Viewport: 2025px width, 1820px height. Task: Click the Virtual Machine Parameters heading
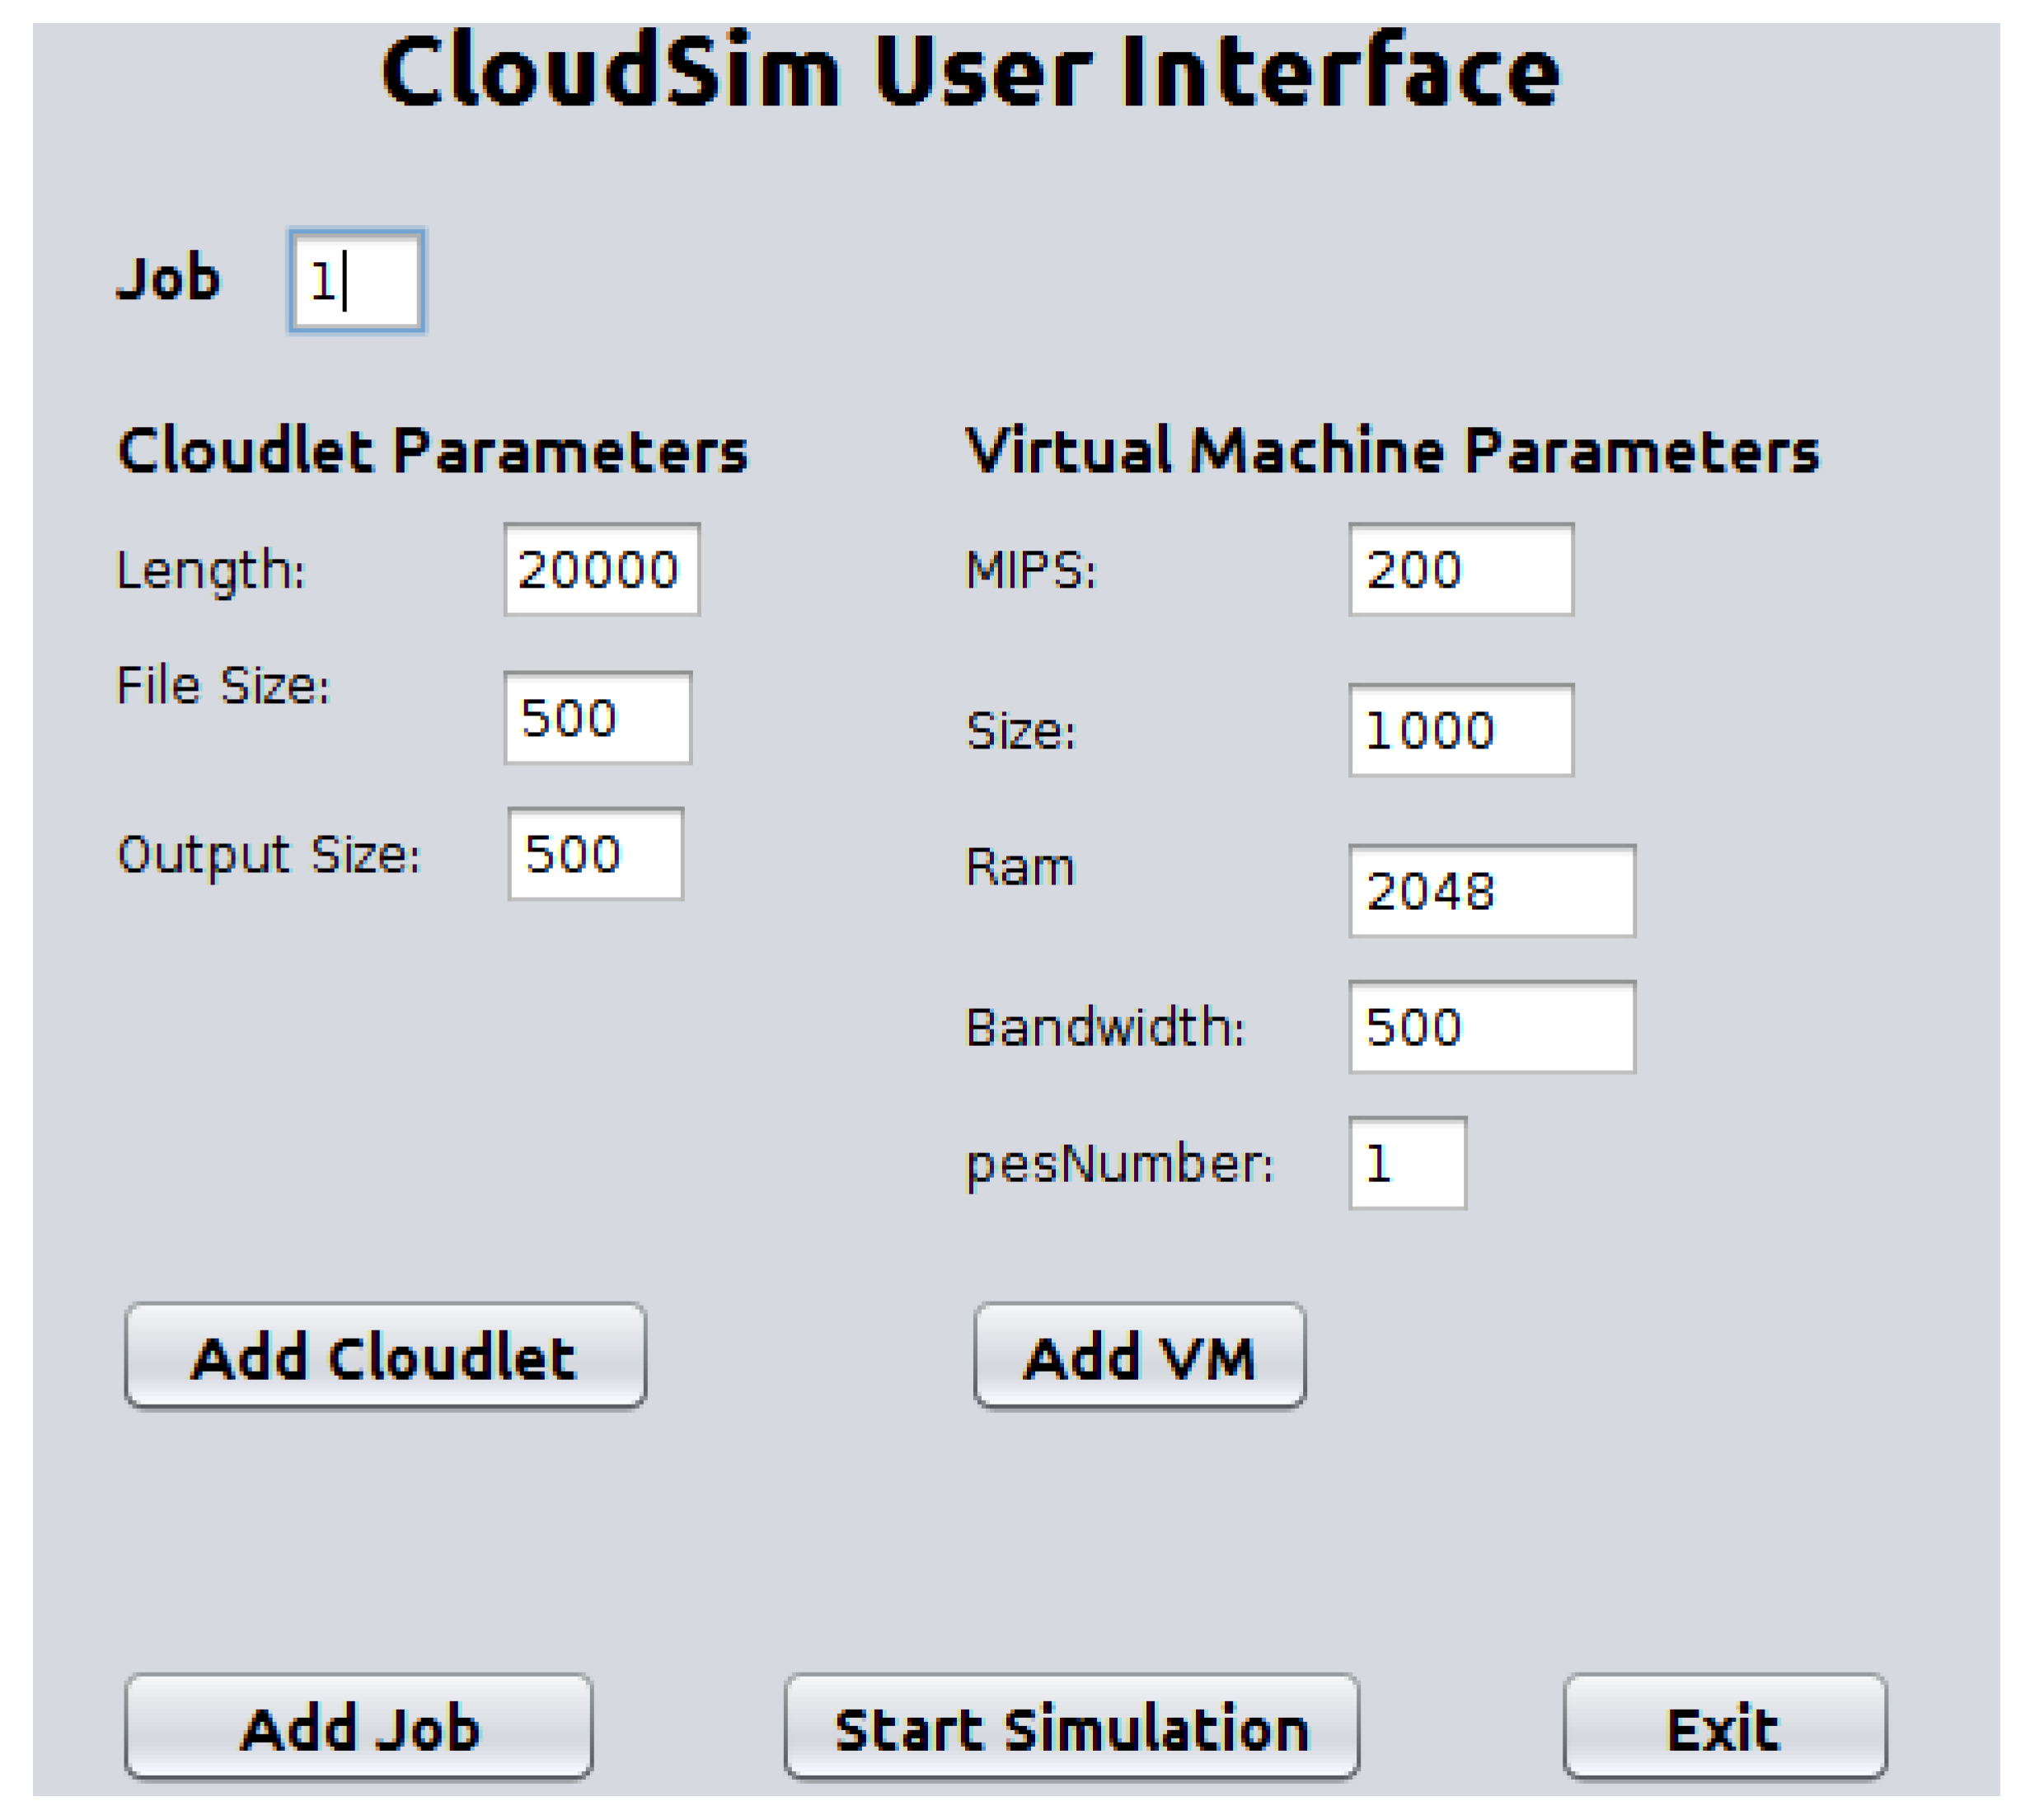pyautogui.click(x=1391, y=450)
